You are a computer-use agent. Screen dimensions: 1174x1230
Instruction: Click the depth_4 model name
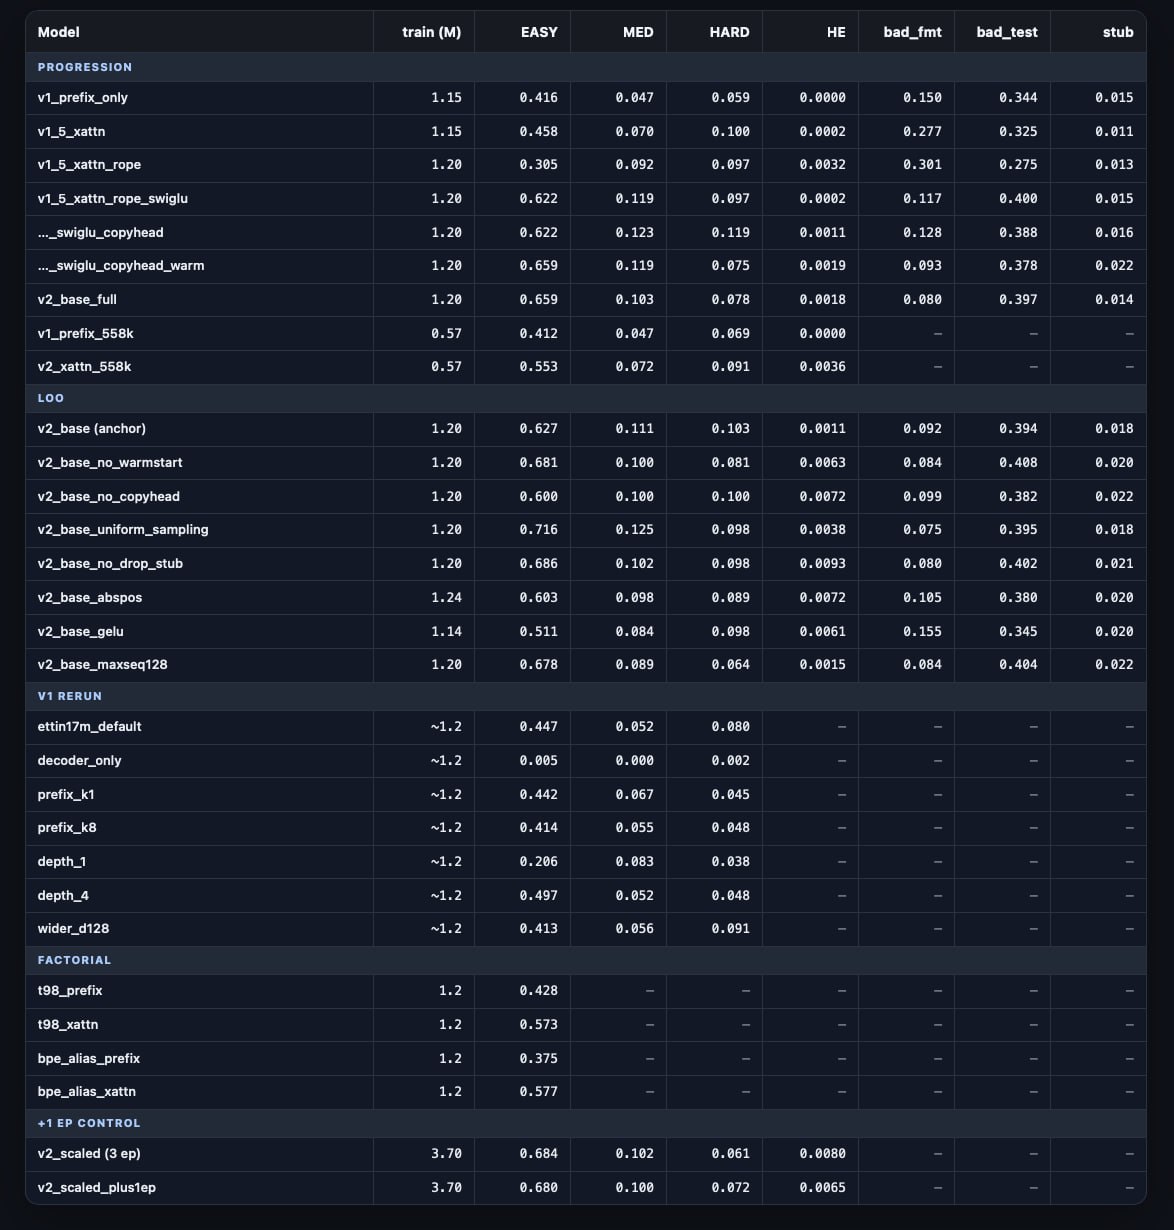64,895
